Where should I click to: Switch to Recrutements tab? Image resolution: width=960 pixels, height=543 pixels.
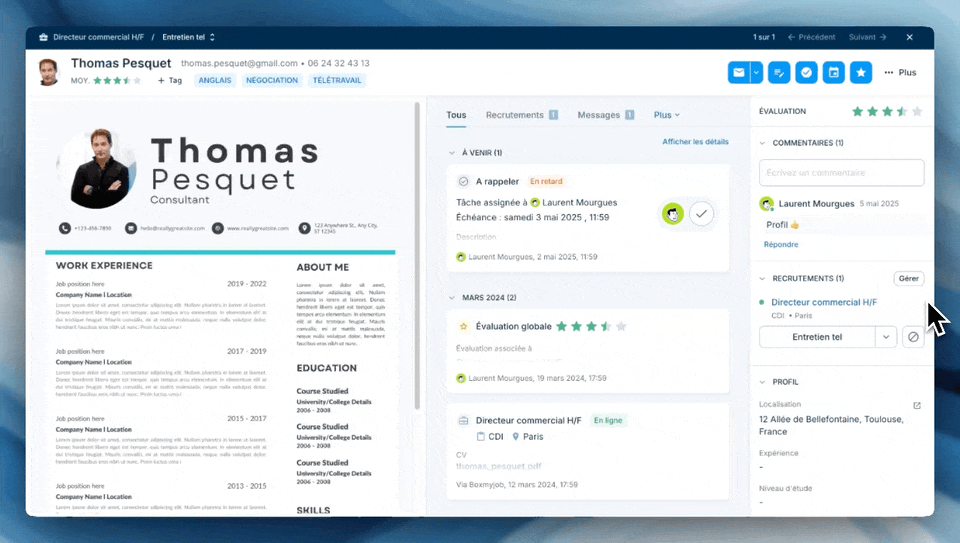coord(522,115)
